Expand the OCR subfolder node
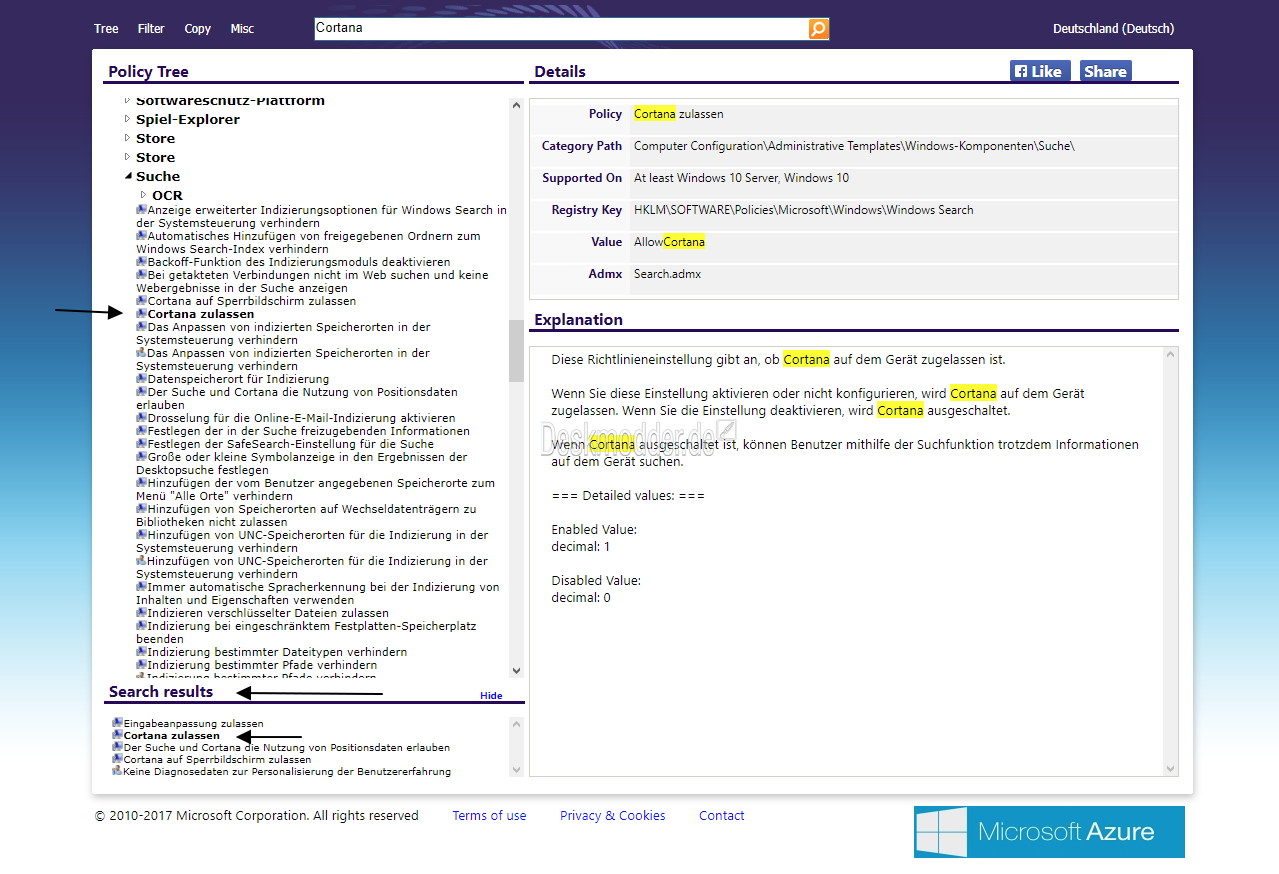 (143, 195)
